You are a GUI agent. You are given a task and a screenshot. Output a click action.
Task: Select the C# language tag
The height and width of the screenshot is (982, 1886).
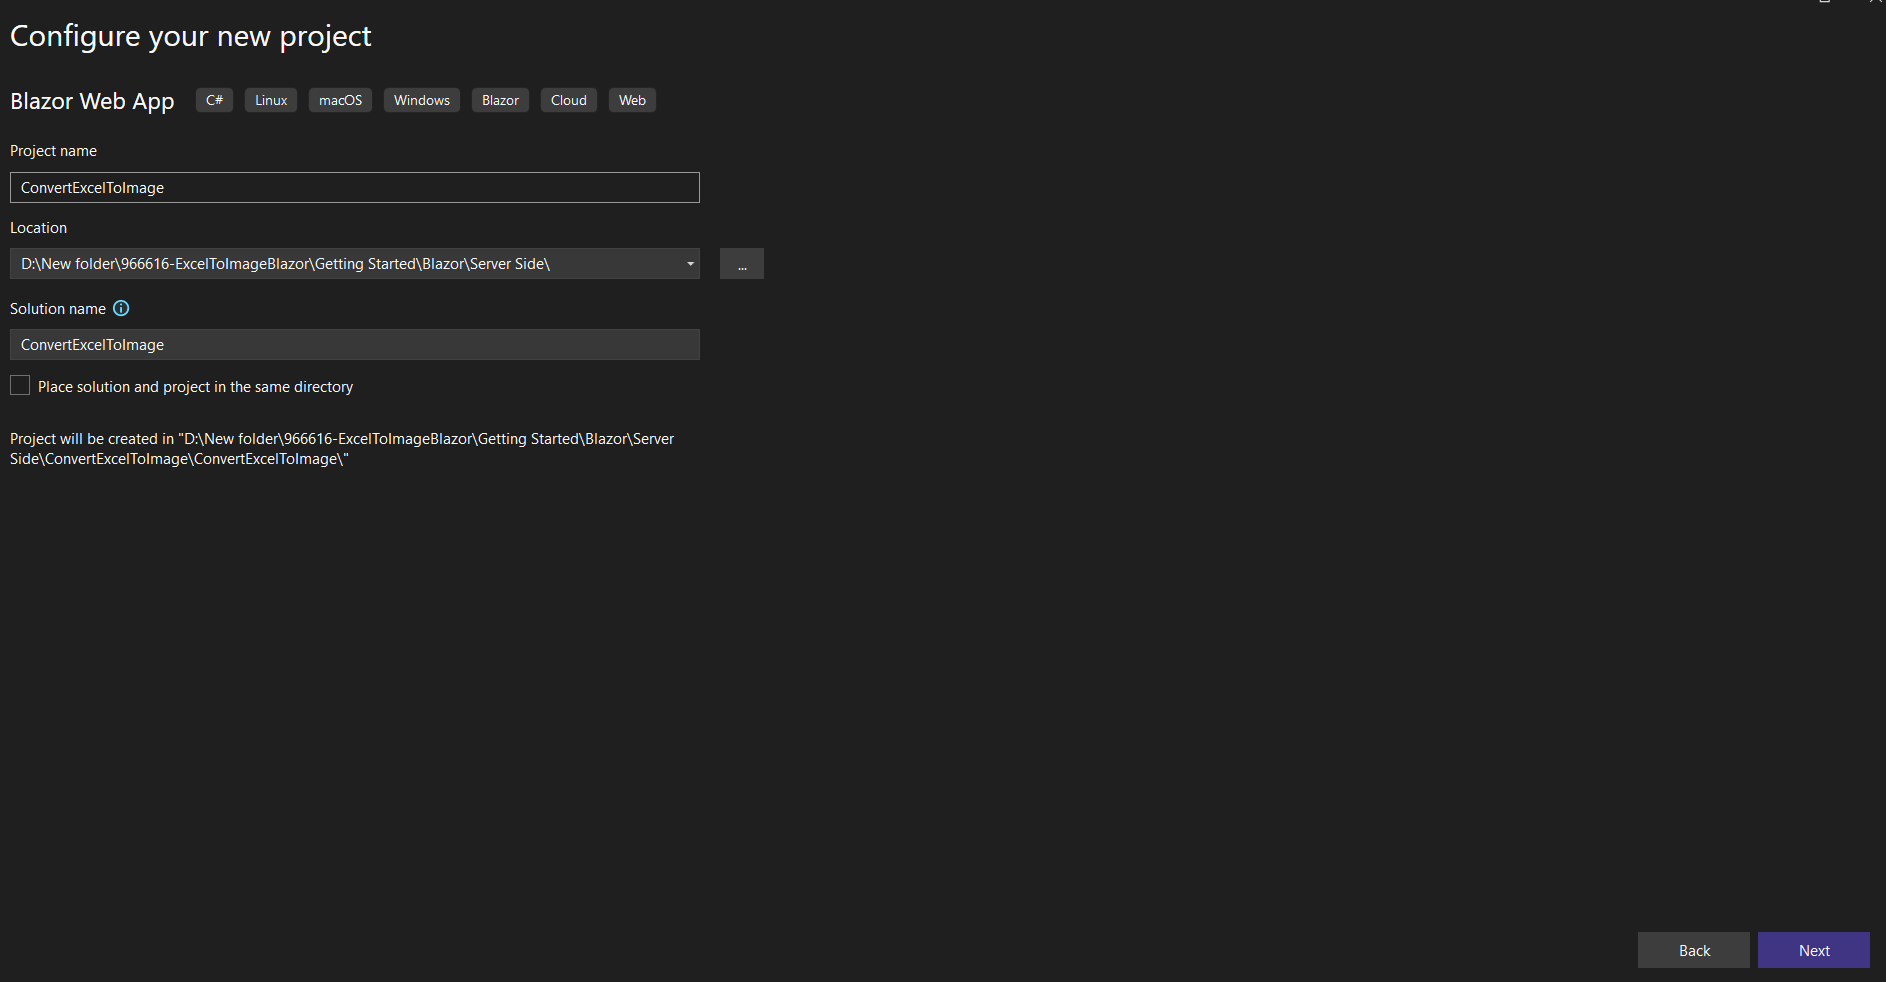(x=213, y=100)
